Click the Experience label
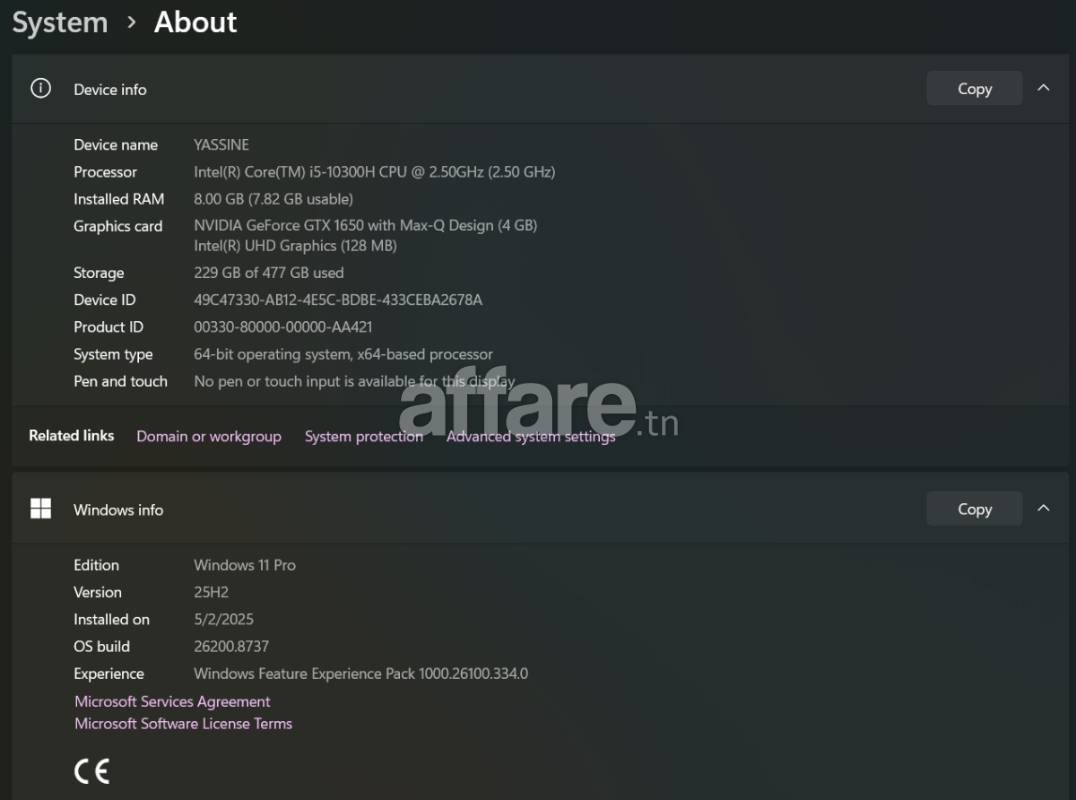Screen dimensions: 1076x800 [108, 674]
